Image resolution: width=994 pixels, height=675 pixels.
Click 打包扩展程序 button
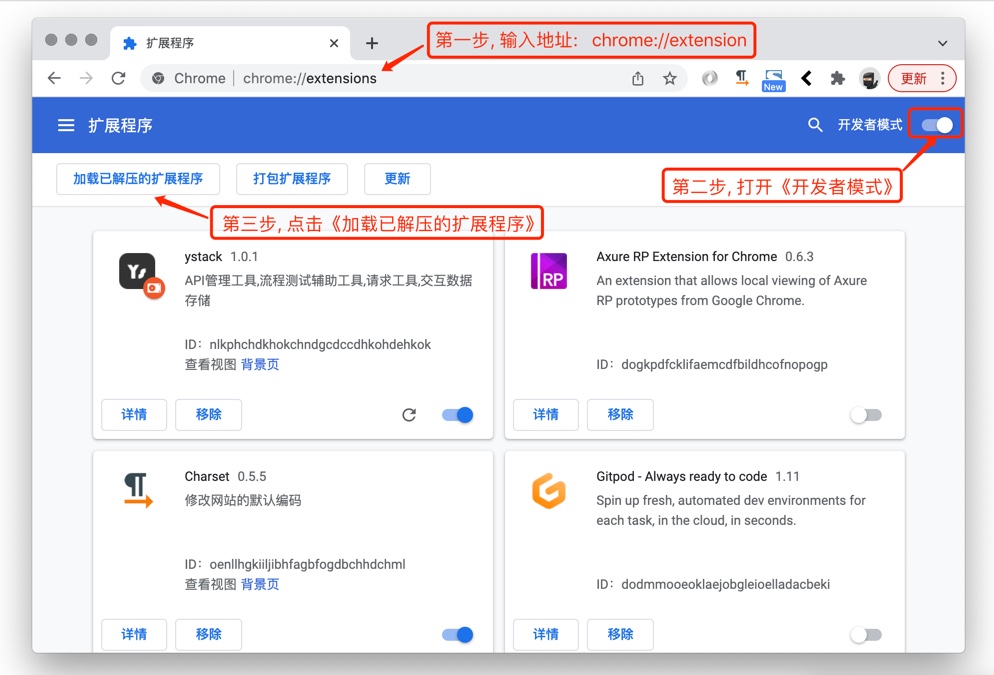point(292,179)
